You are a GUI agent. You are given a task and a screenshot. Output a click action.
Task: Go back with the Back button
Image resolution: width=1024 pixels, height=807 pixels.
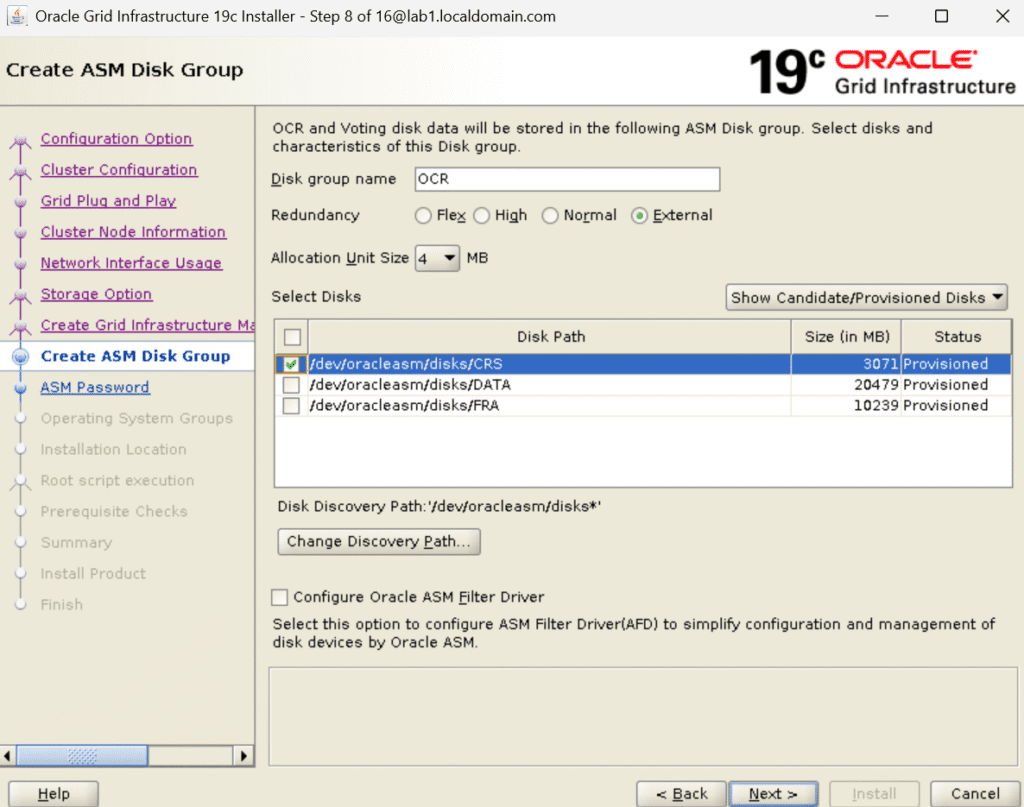(x=682, y=794)
